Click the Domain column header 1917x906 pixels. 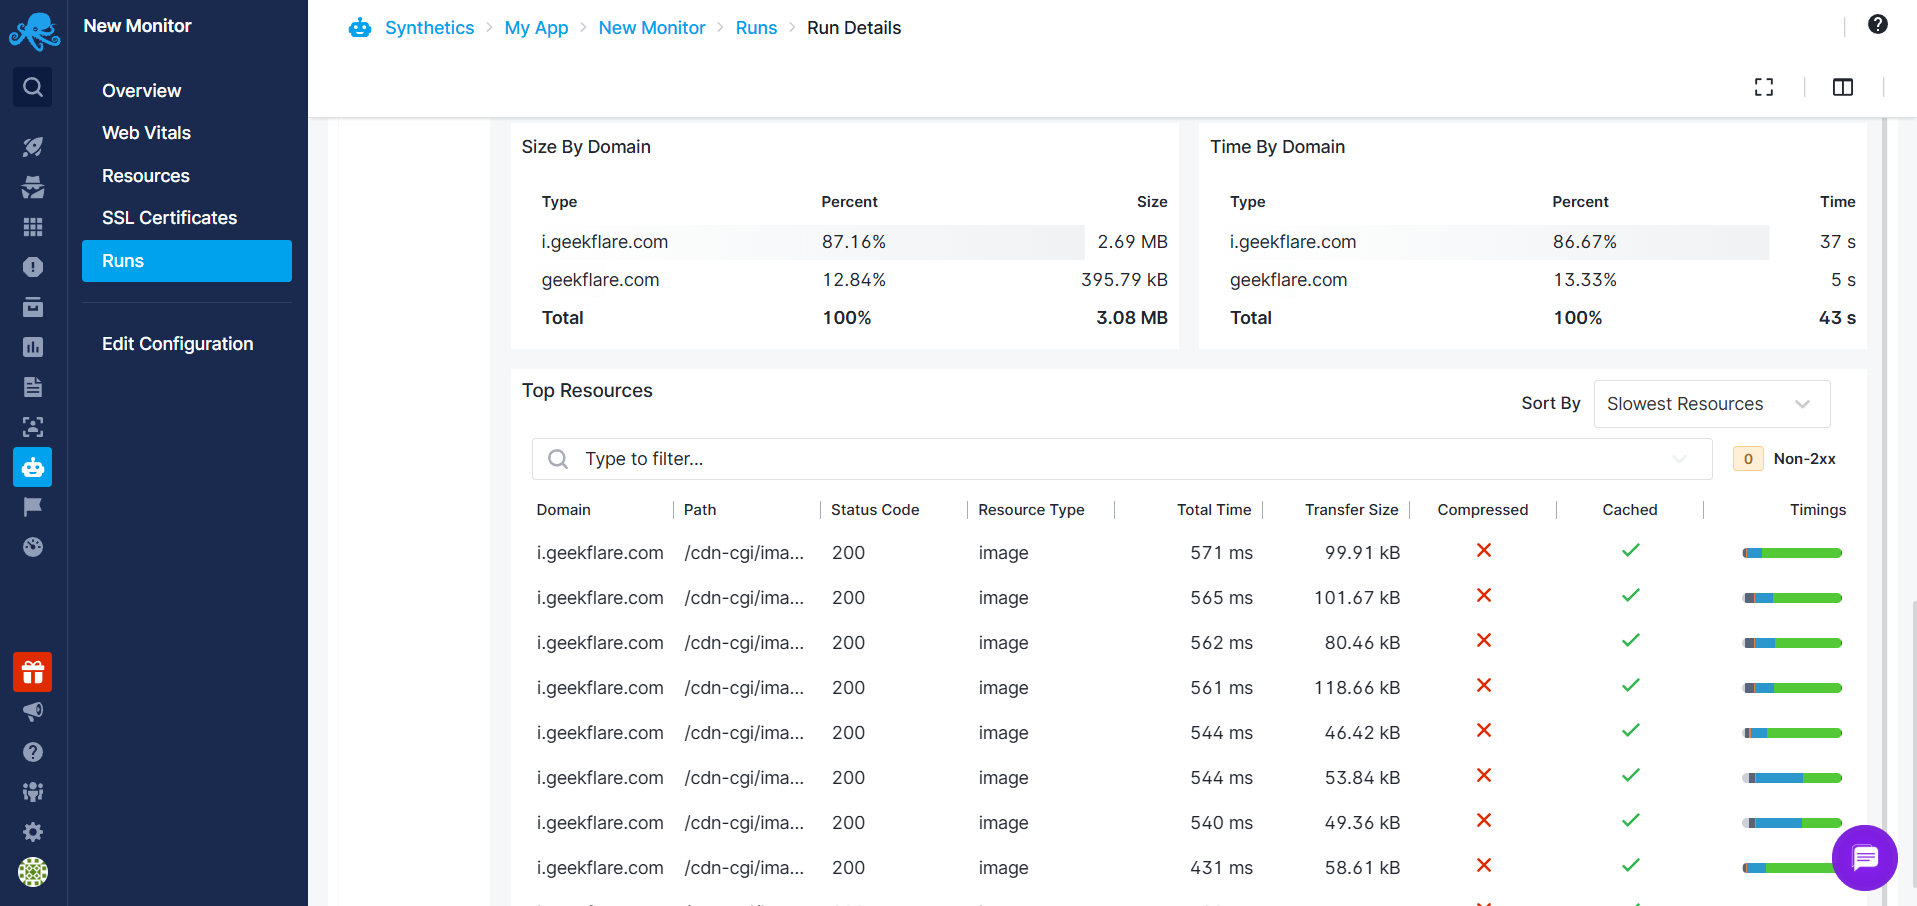(564, 510)
